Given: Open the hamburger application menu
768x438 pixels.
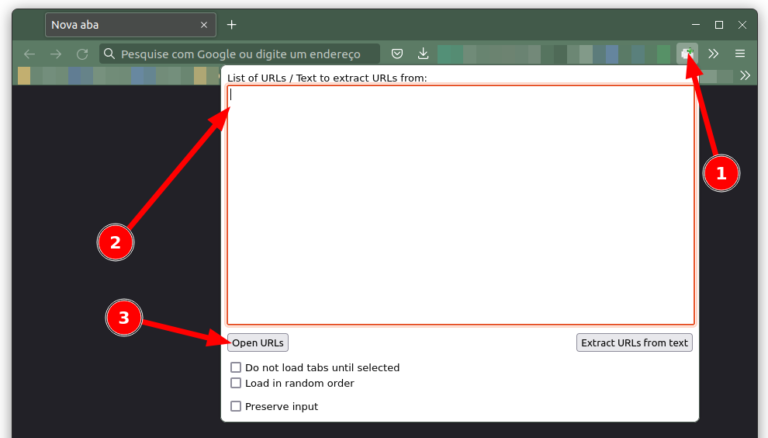Looking at the screenshot, I should [740, 54].
